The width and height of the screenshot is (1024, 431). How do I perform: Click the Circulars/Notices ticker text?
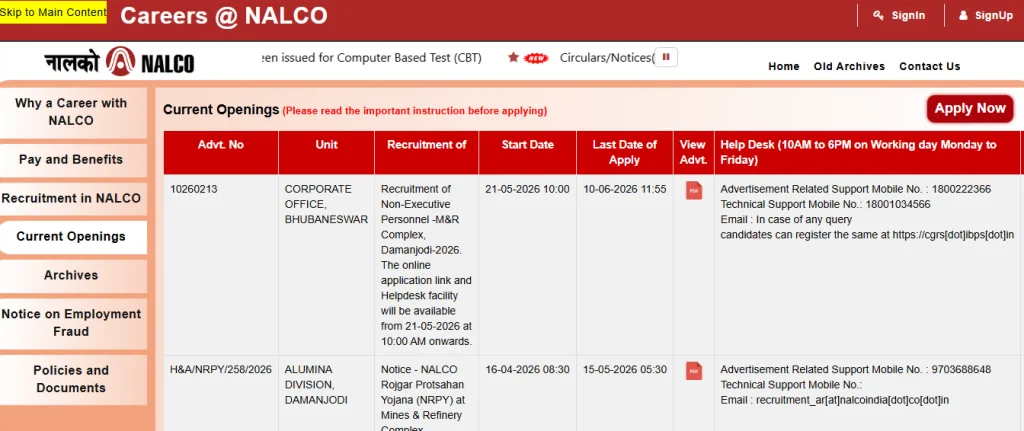[x=607, y=58]
